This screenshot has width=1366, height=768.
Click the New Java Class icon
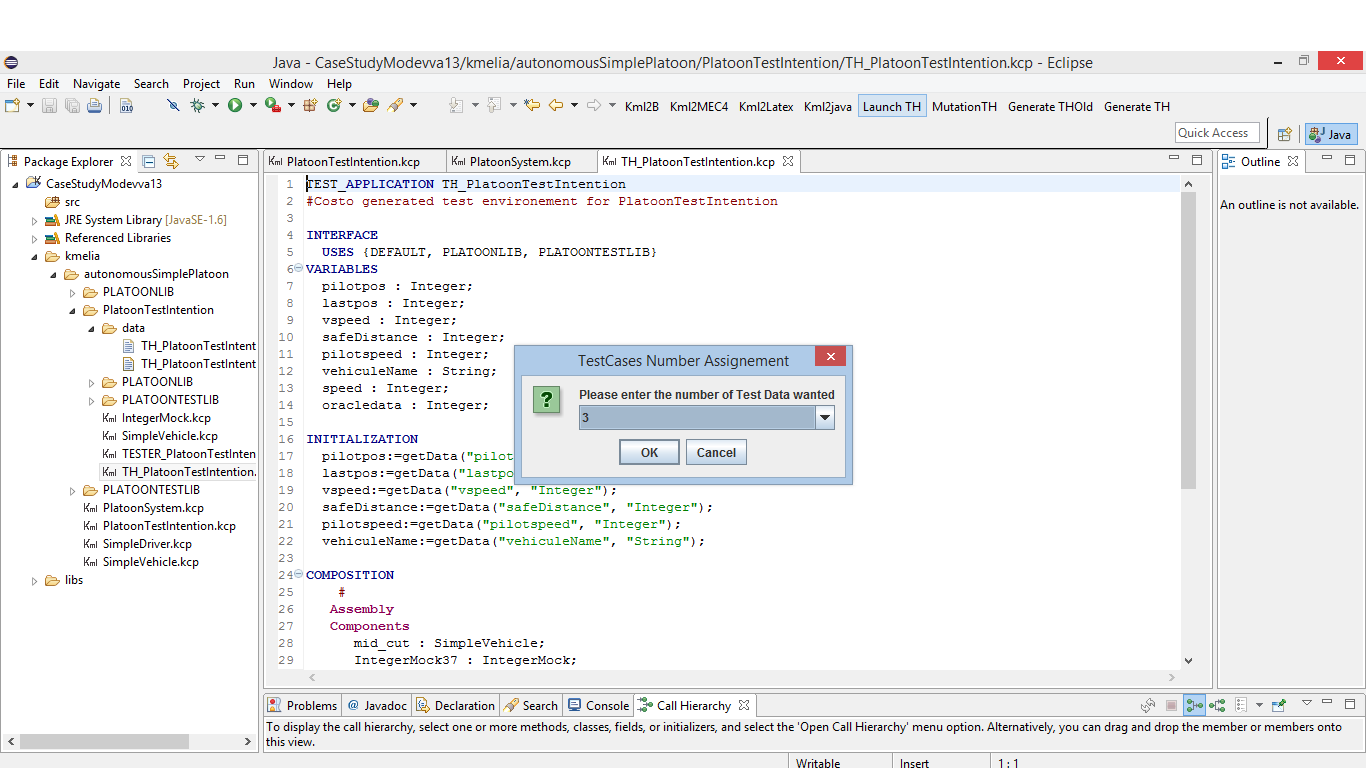point(334,105)
